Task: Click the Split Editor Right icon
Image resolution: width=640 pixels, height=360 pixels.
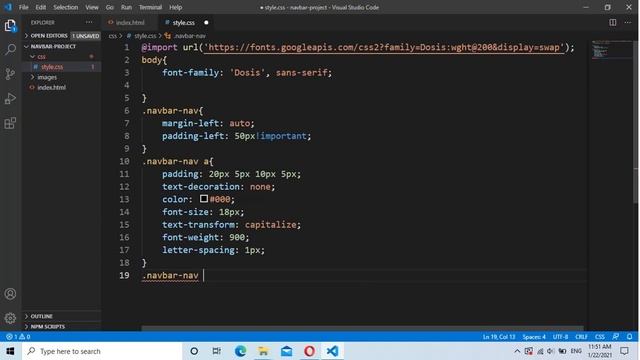Action: [613, 22]
